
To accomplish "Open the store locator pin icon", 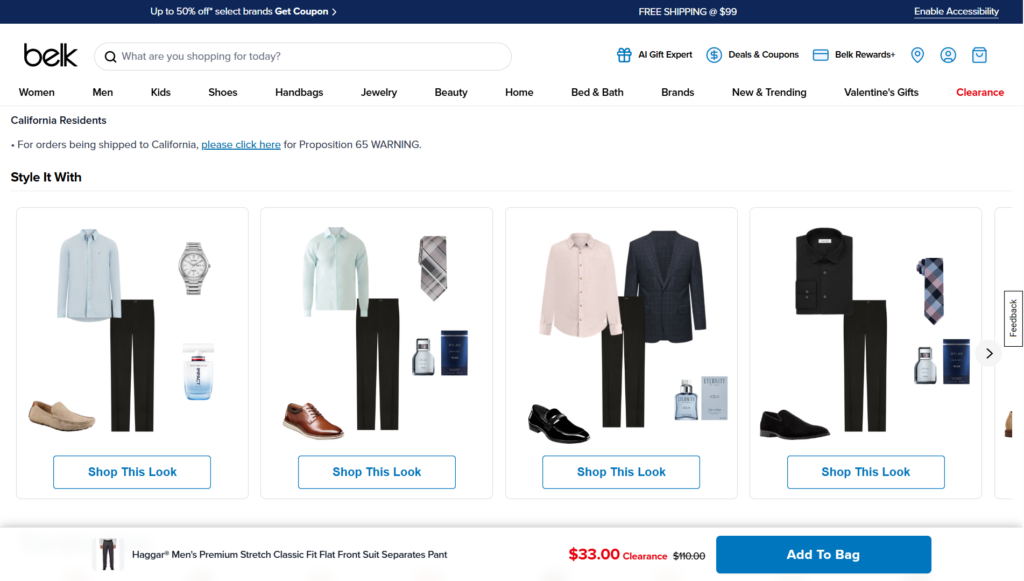I will (918, 55).
